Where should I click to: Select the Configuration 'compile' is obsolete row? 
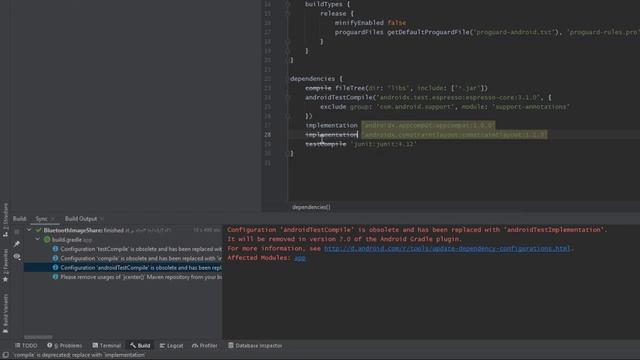[x=123, y=258]
